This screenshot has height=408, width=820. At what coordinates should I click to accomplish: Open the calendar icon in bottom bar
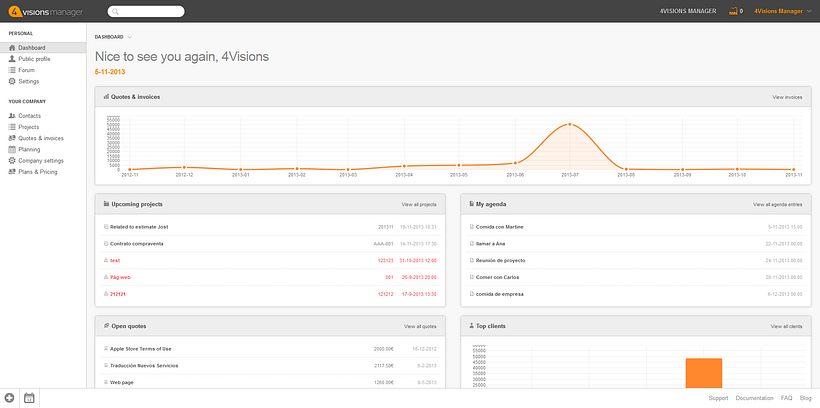click(29, 398)
